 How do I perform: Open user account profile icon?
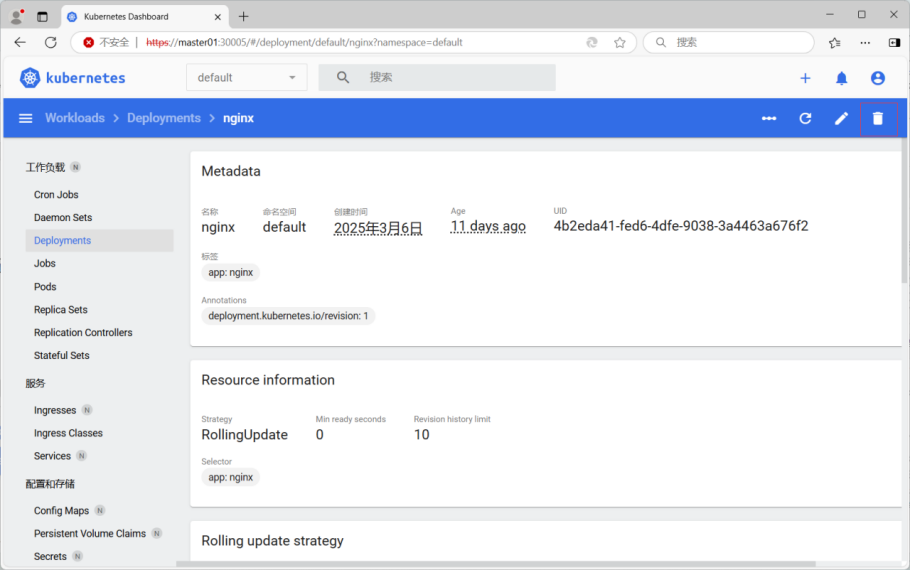(878, 78)
